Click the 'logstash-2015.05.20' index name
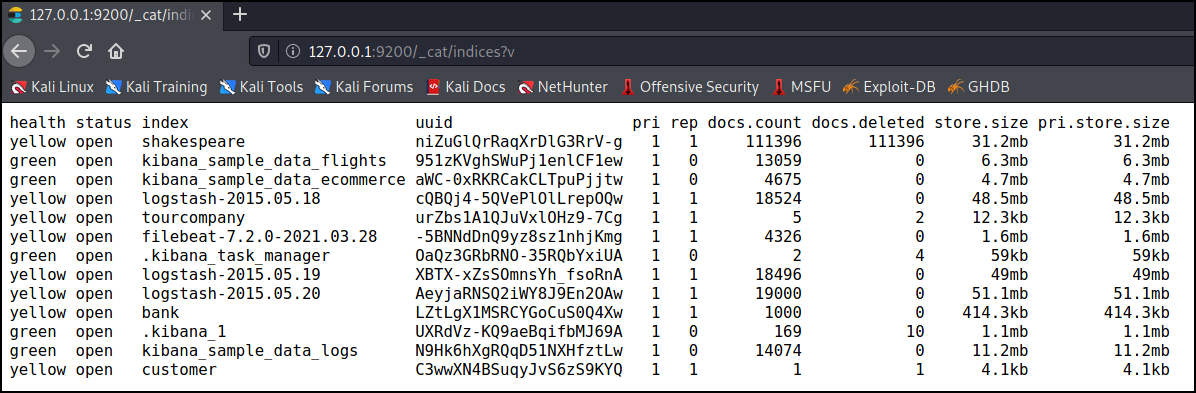The image size is (1196, 393). [x=231, y=295]
